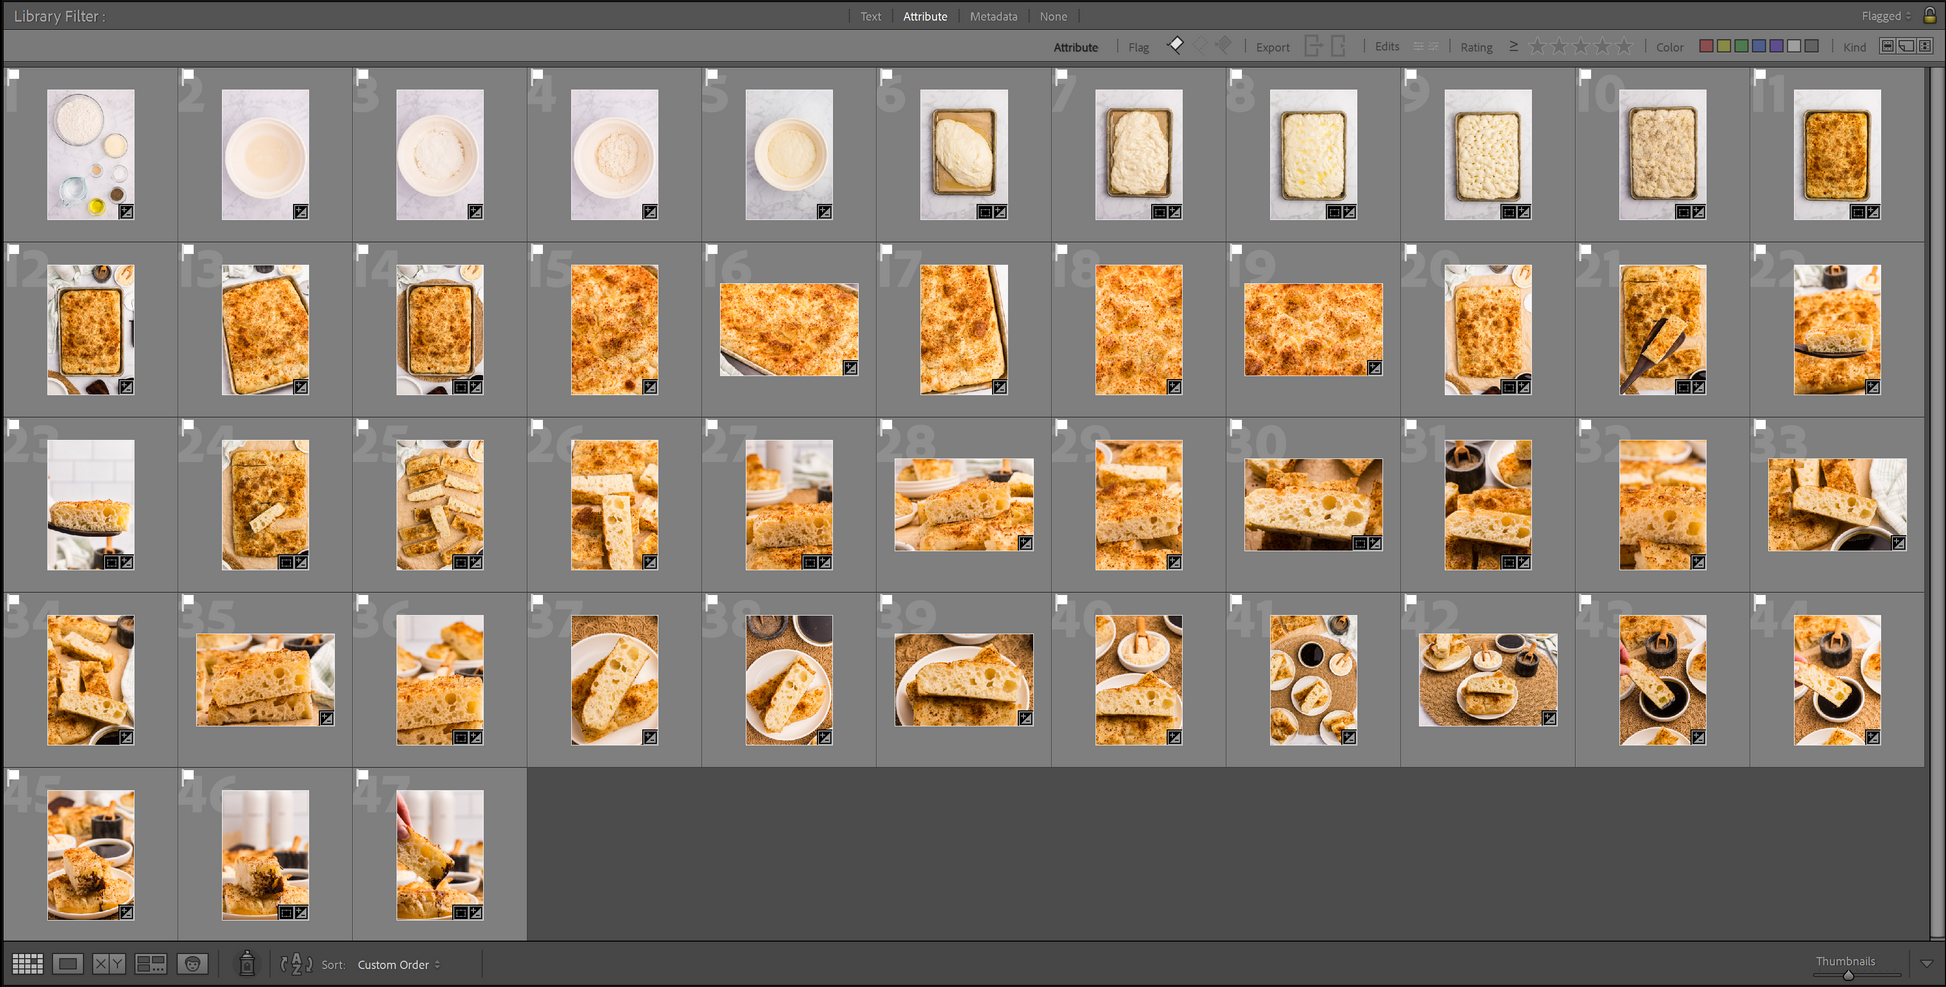Open Compare view with the XY icon
This screenshot has height=987, width=1946.
tap(108, 964)
